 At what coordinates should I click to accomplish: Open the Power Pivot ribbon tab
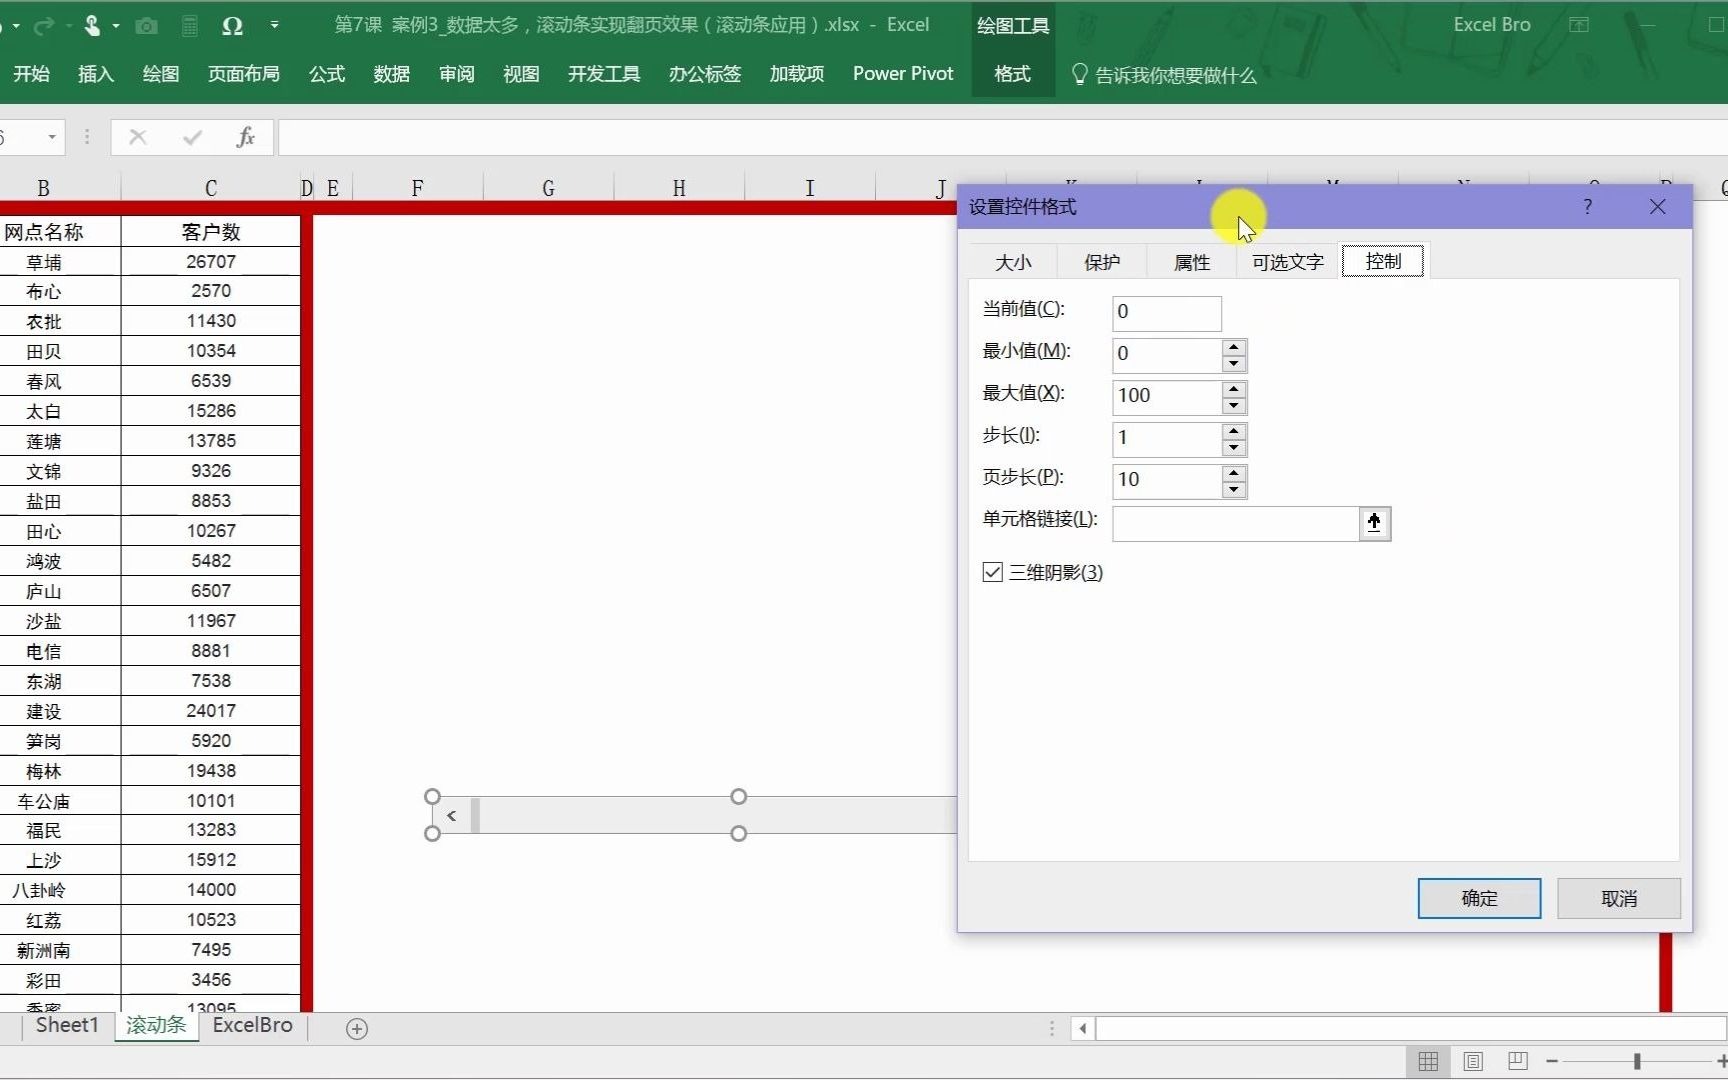[903, 74]
